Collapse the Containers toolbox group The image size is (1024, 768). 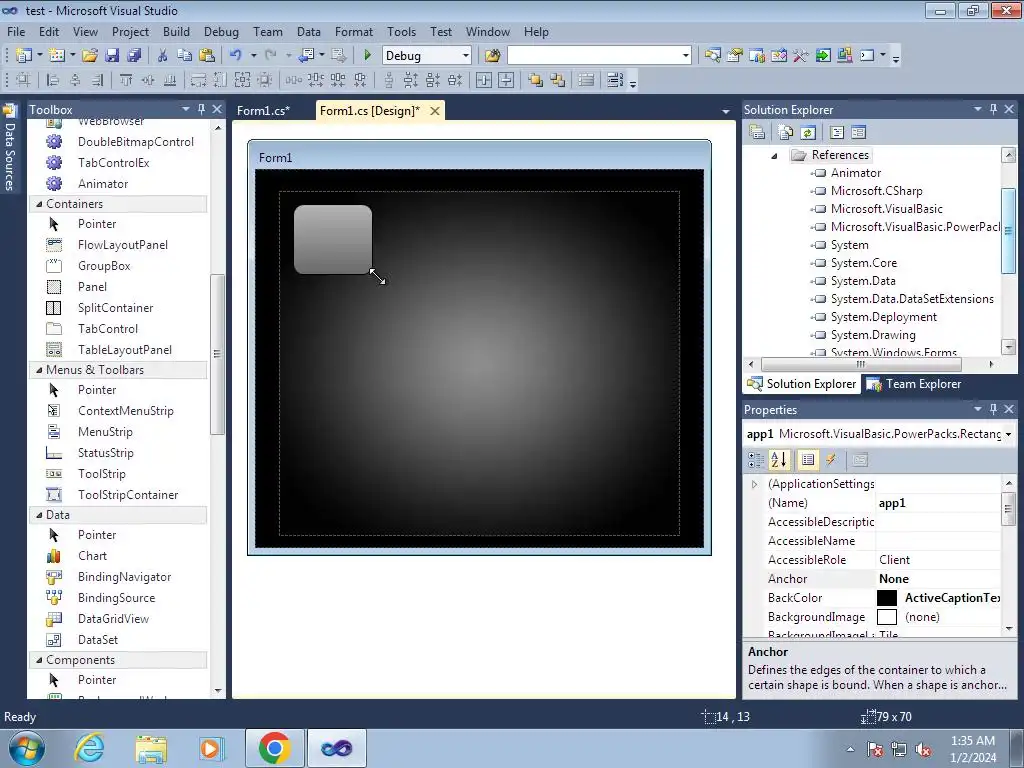click(x=39, y=204)
